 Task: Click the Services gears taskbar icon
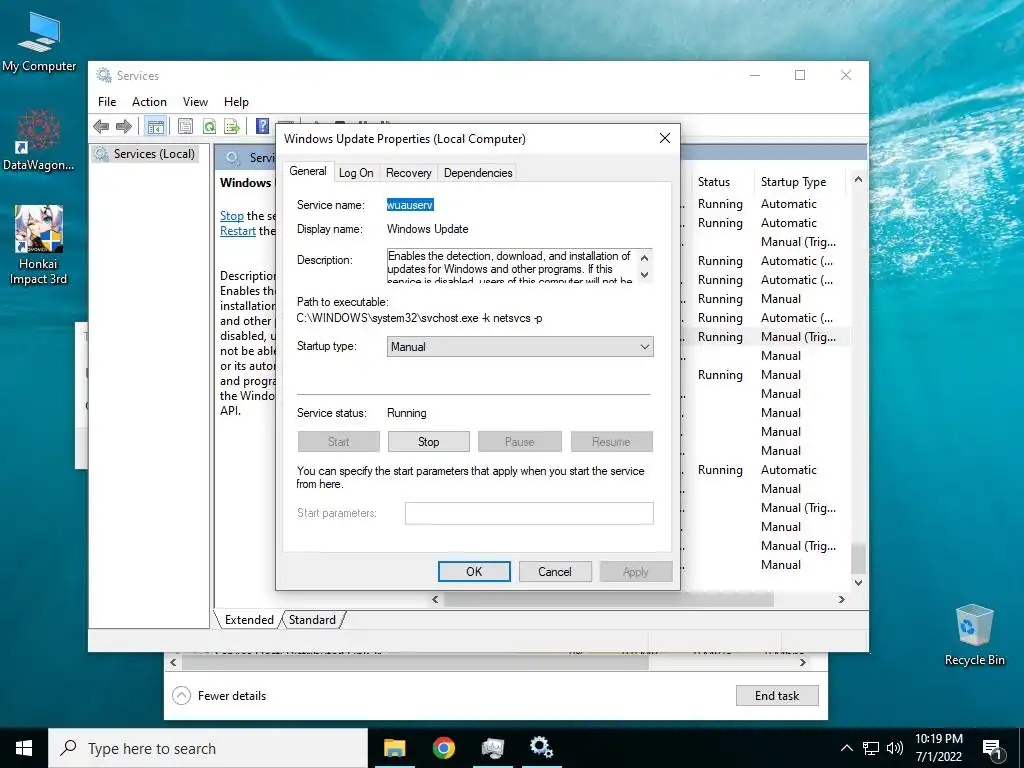(541, 748)
